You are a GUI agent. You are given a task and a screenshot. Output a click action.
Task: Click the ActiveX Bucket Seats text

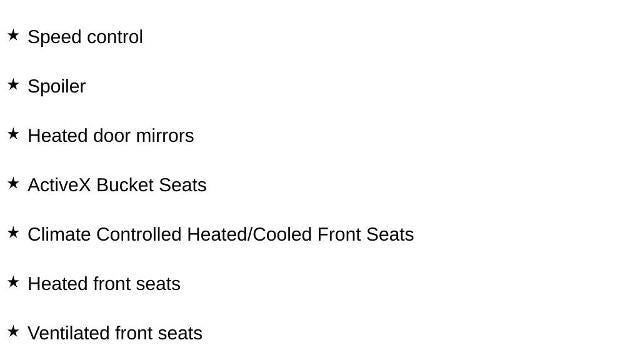pyautogui.click(x=117, y=185)
